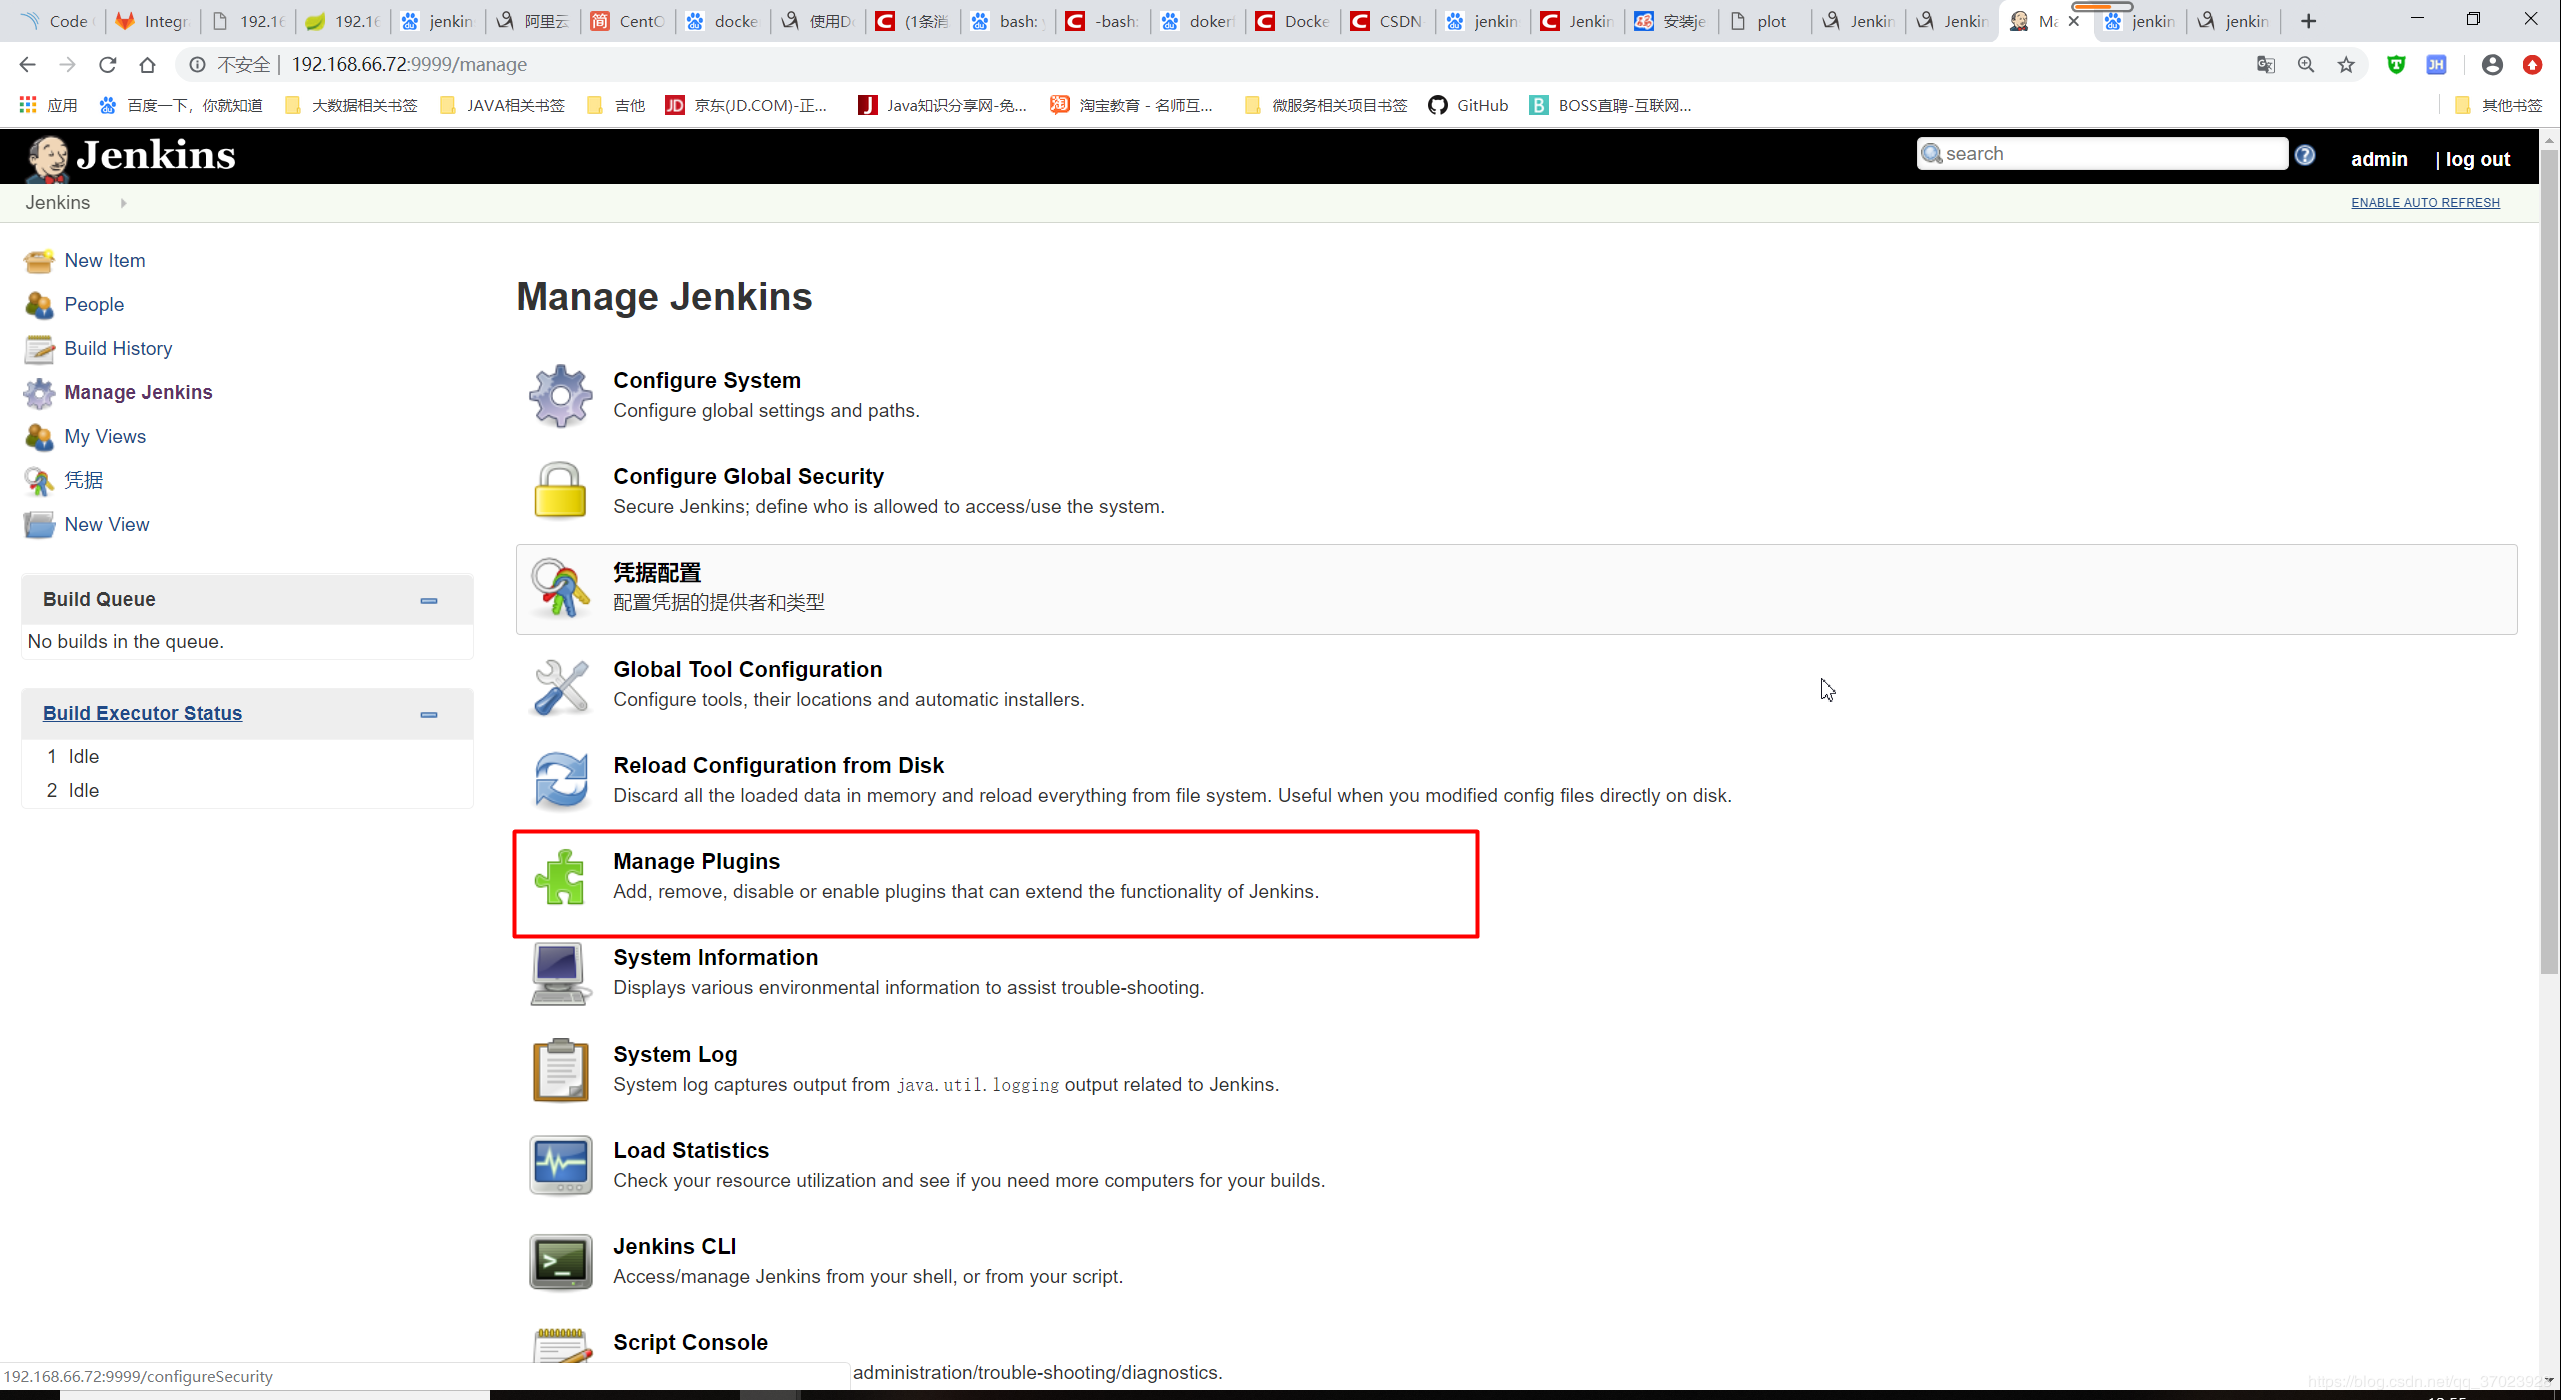Viewport: 2561px width, 1400px height.
Task: Click the credentials configuration keys icon
Action: (x=560, y=587)
